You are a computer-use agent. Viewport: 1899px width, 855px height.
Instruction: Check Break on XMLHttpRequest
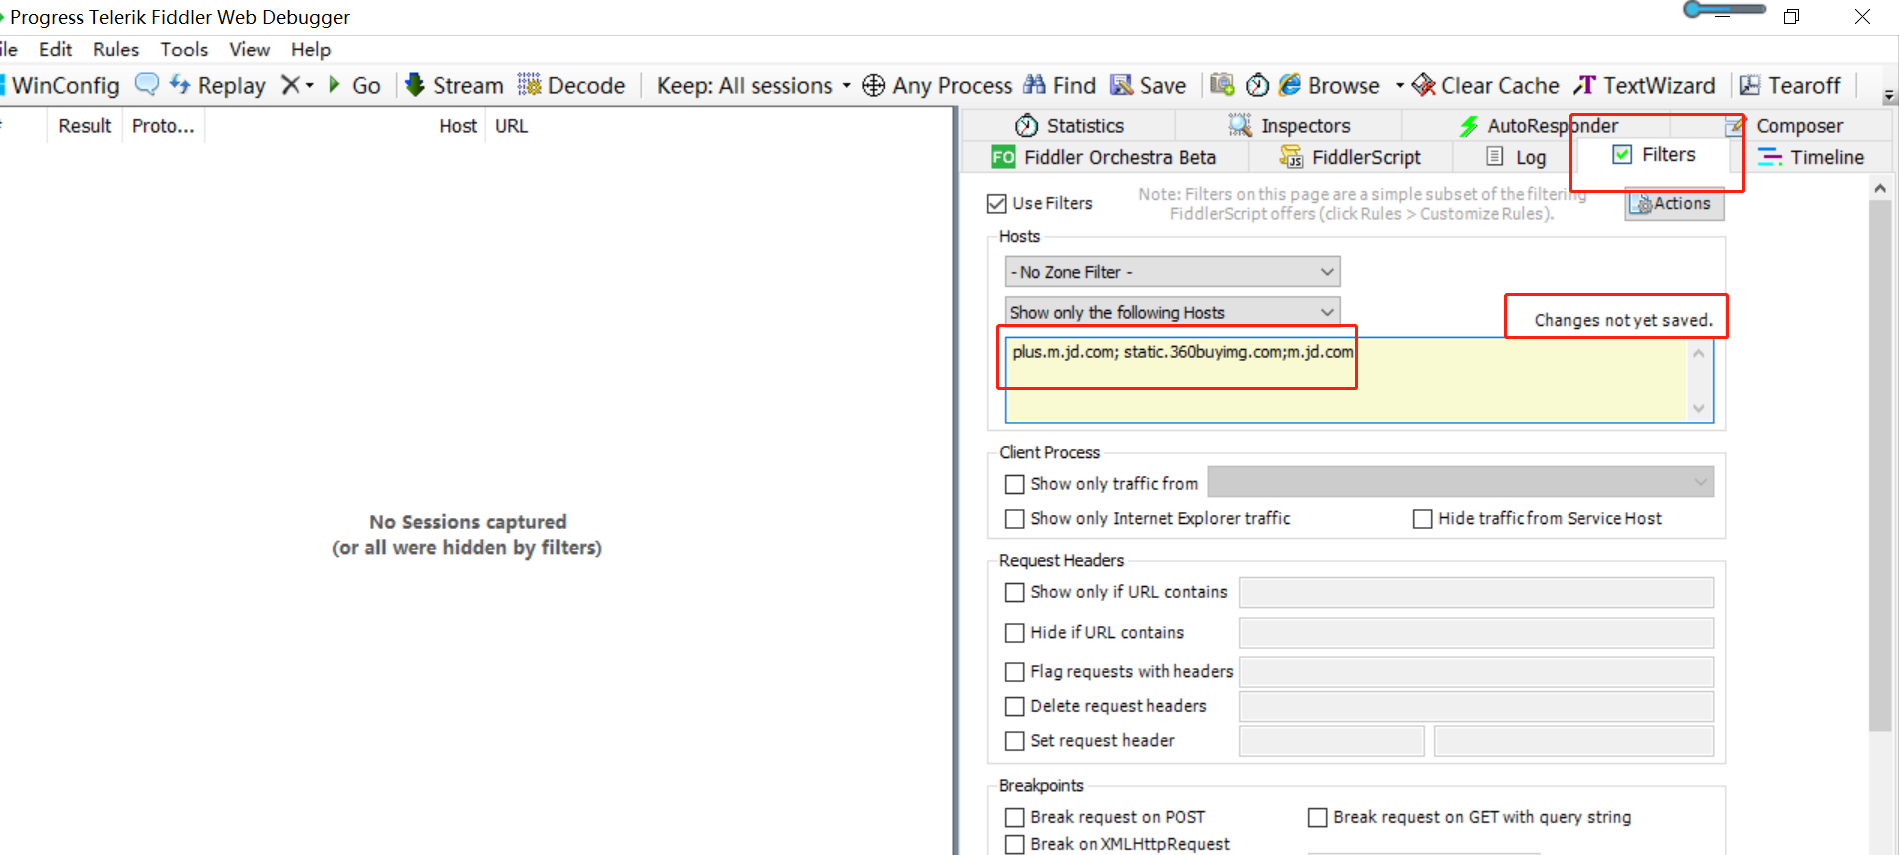click(1014, 844)
